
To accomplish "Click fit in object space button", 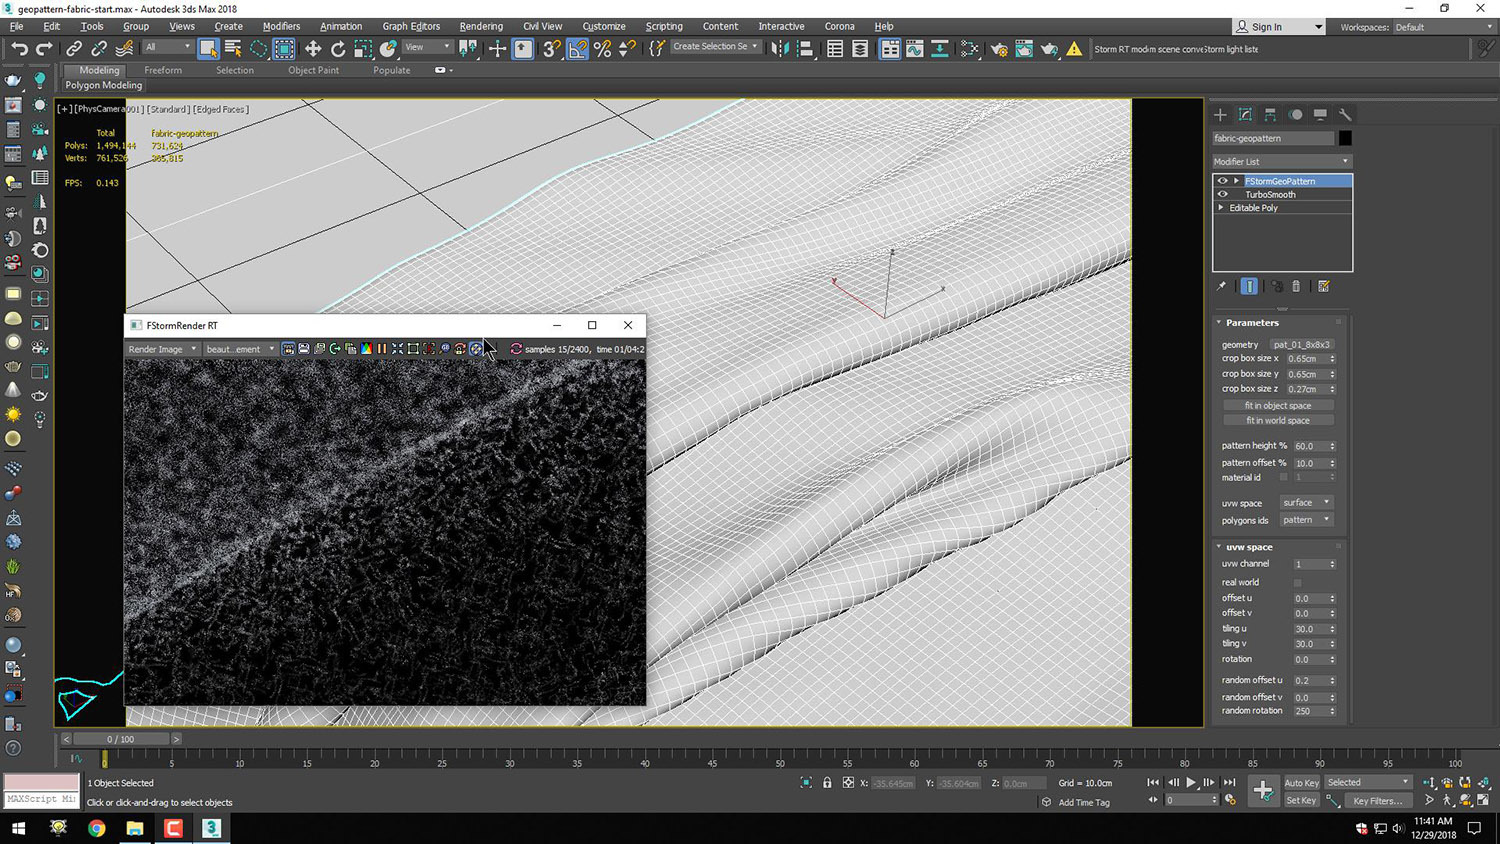I will tap(1278, 405).
